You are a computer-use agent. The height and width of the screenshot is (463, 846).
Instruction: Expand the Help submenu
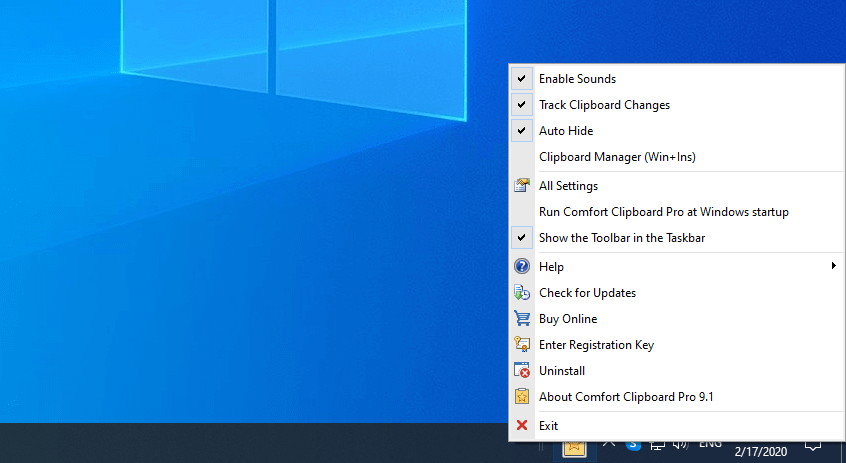coord(677,267)
